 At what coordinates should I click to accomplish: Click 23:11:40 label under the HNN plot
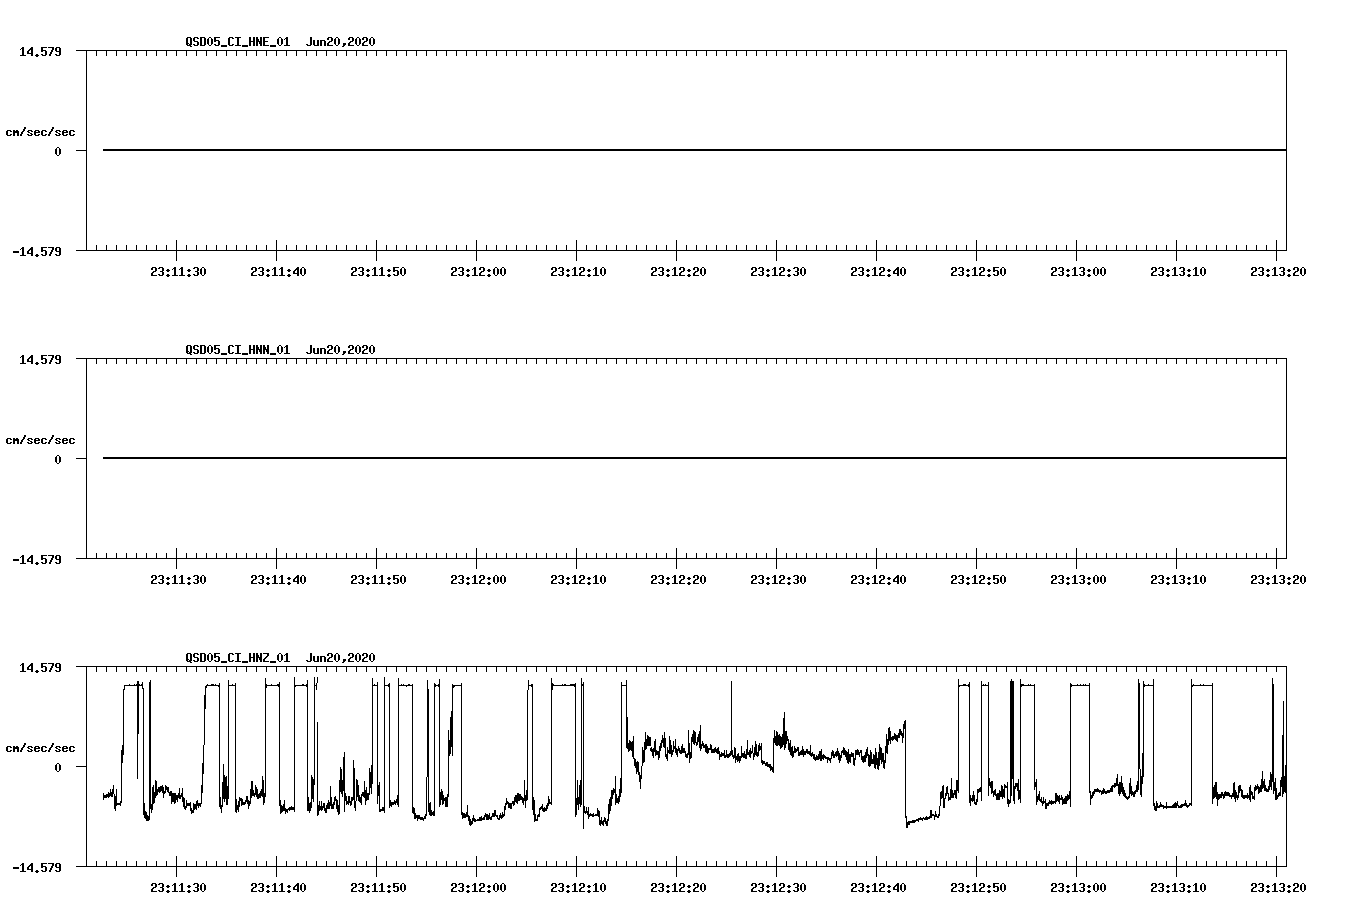click(278, 580)
